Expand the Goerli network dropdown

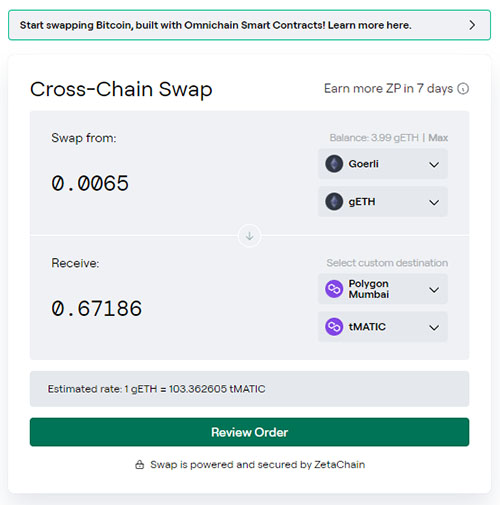pyautogui.click(x=383, y=164)
